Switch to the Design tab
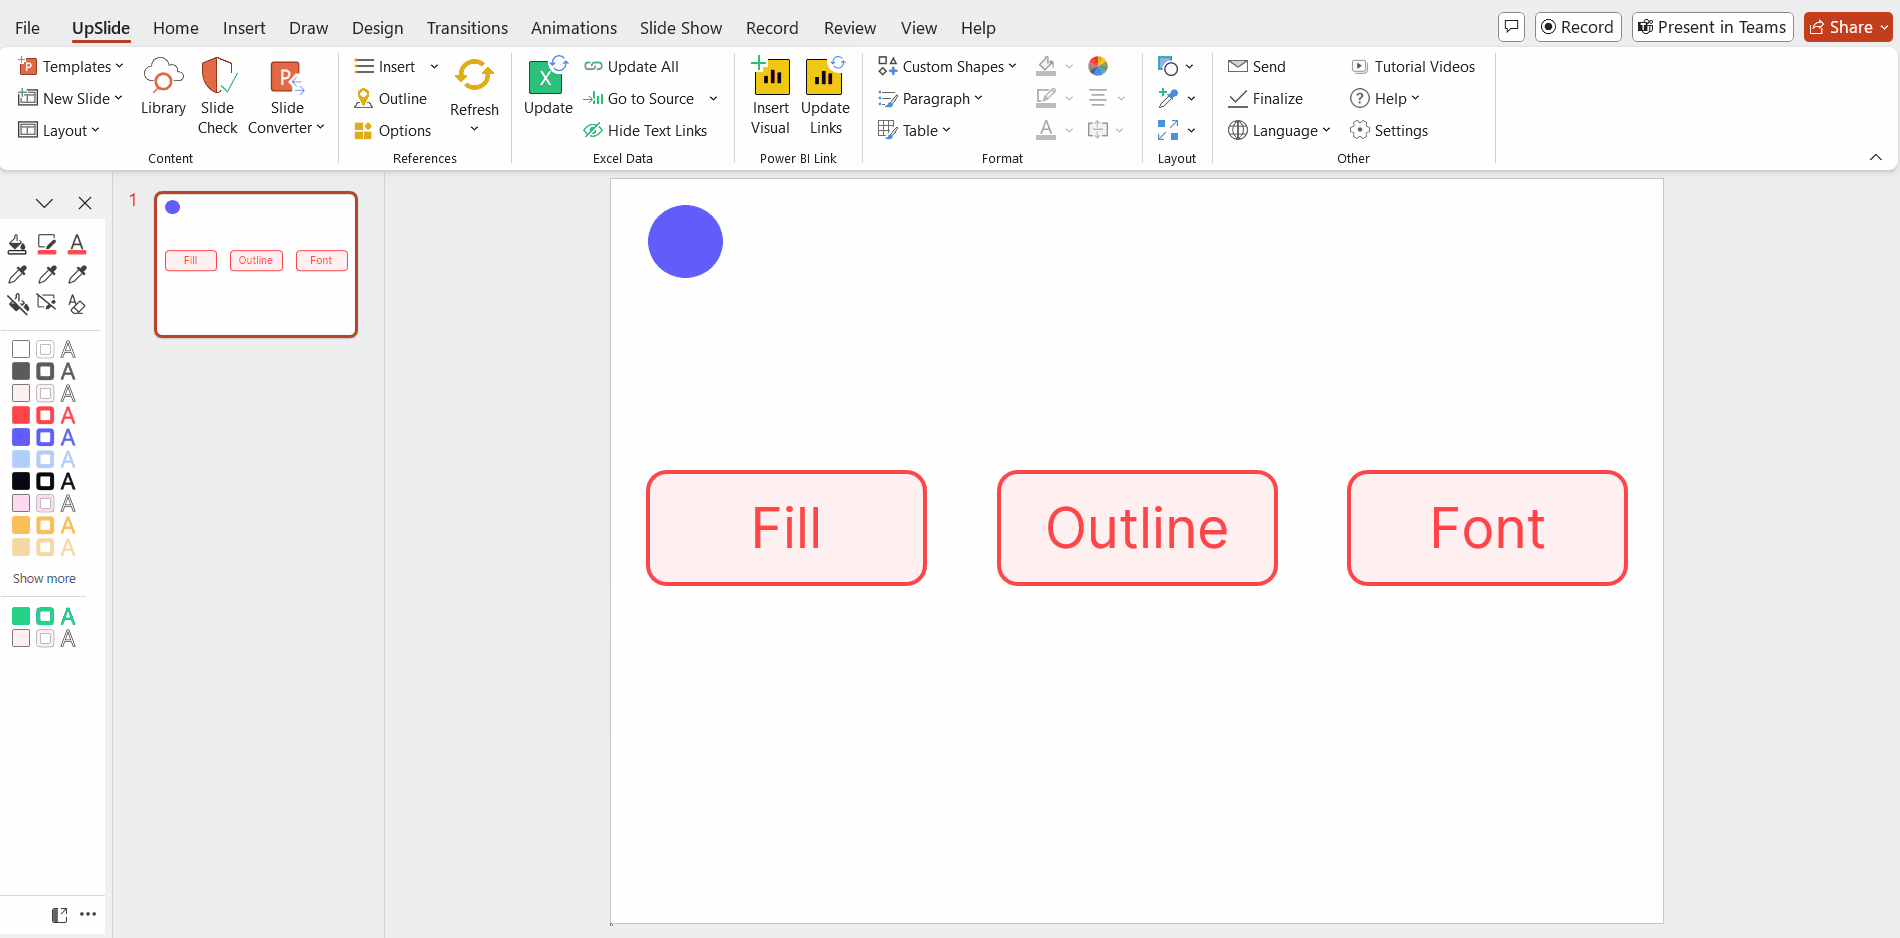This screenshot has height=938, width=1900. click(377, 28)
